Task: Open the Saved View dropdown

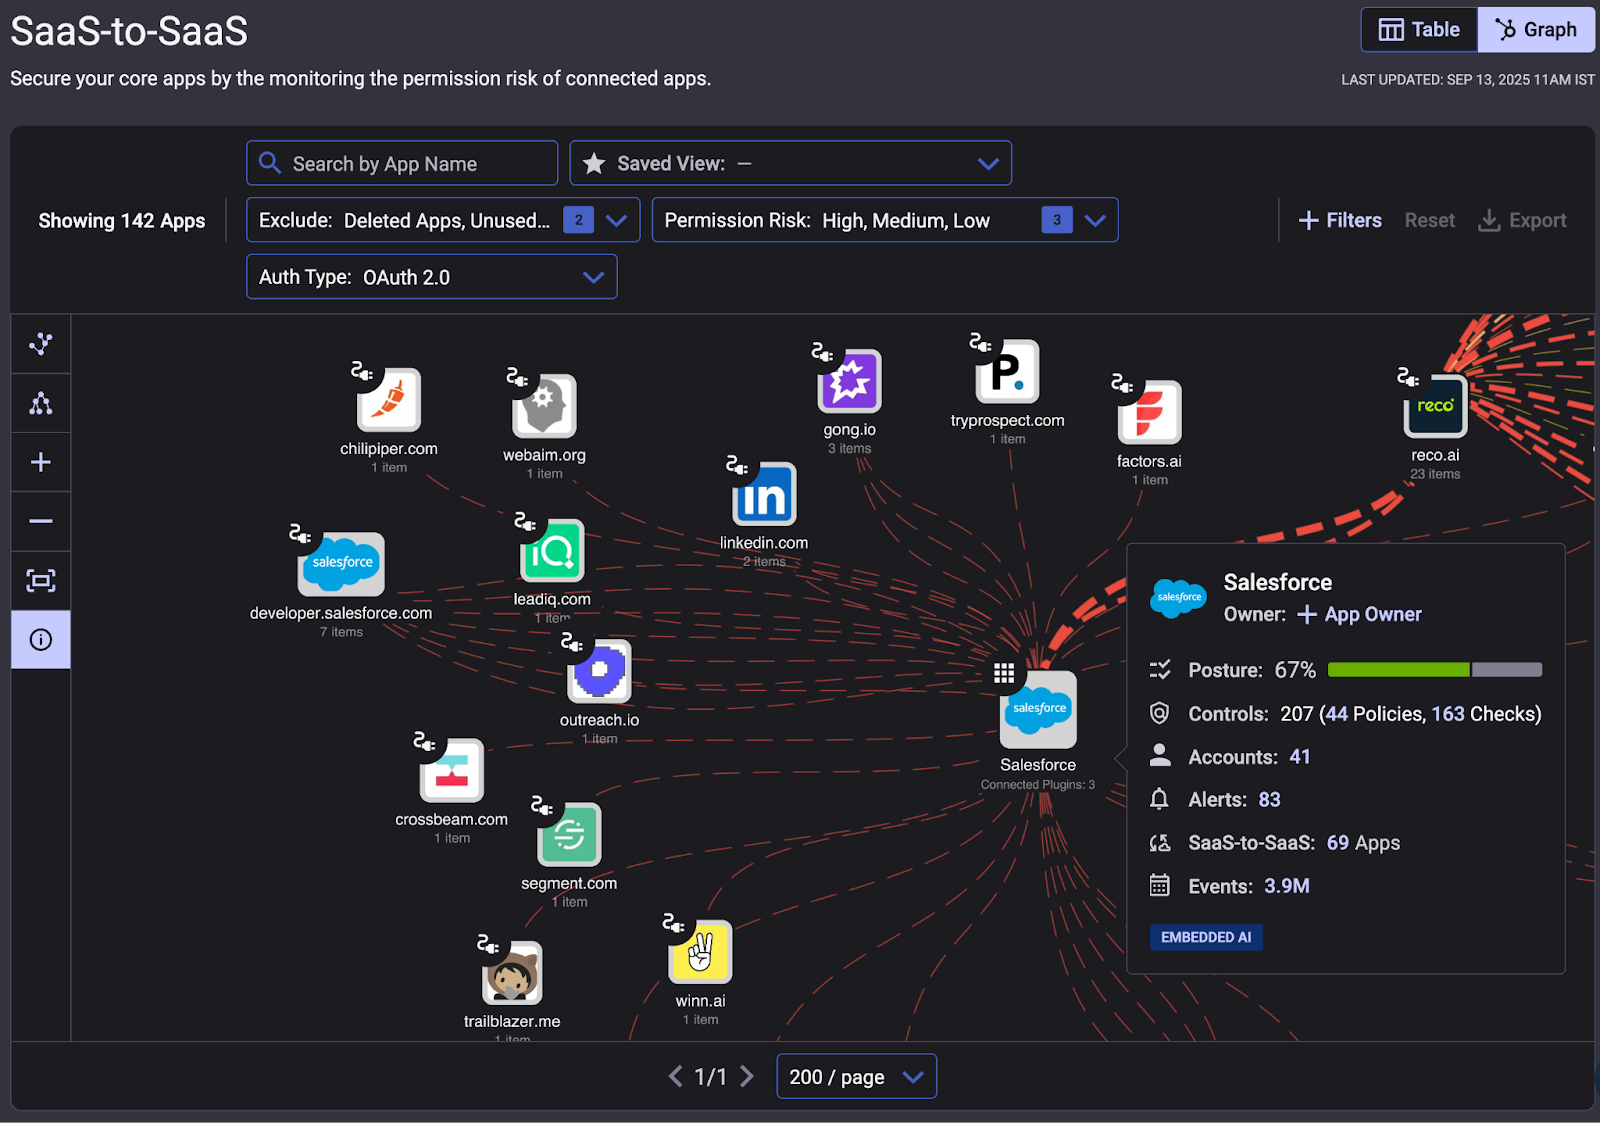Action: tap(791, 163)
